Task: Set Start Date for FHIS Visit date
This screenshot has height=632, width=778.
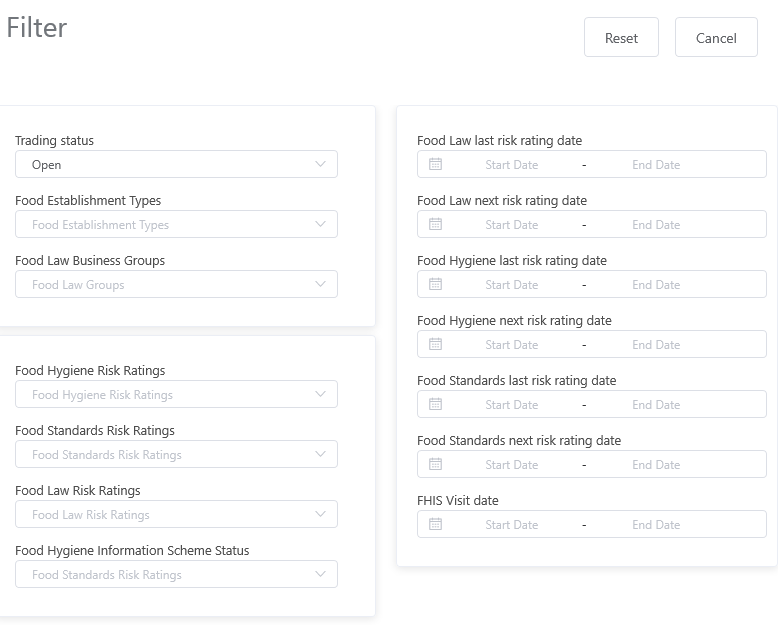Action: (x=512, y=525)
